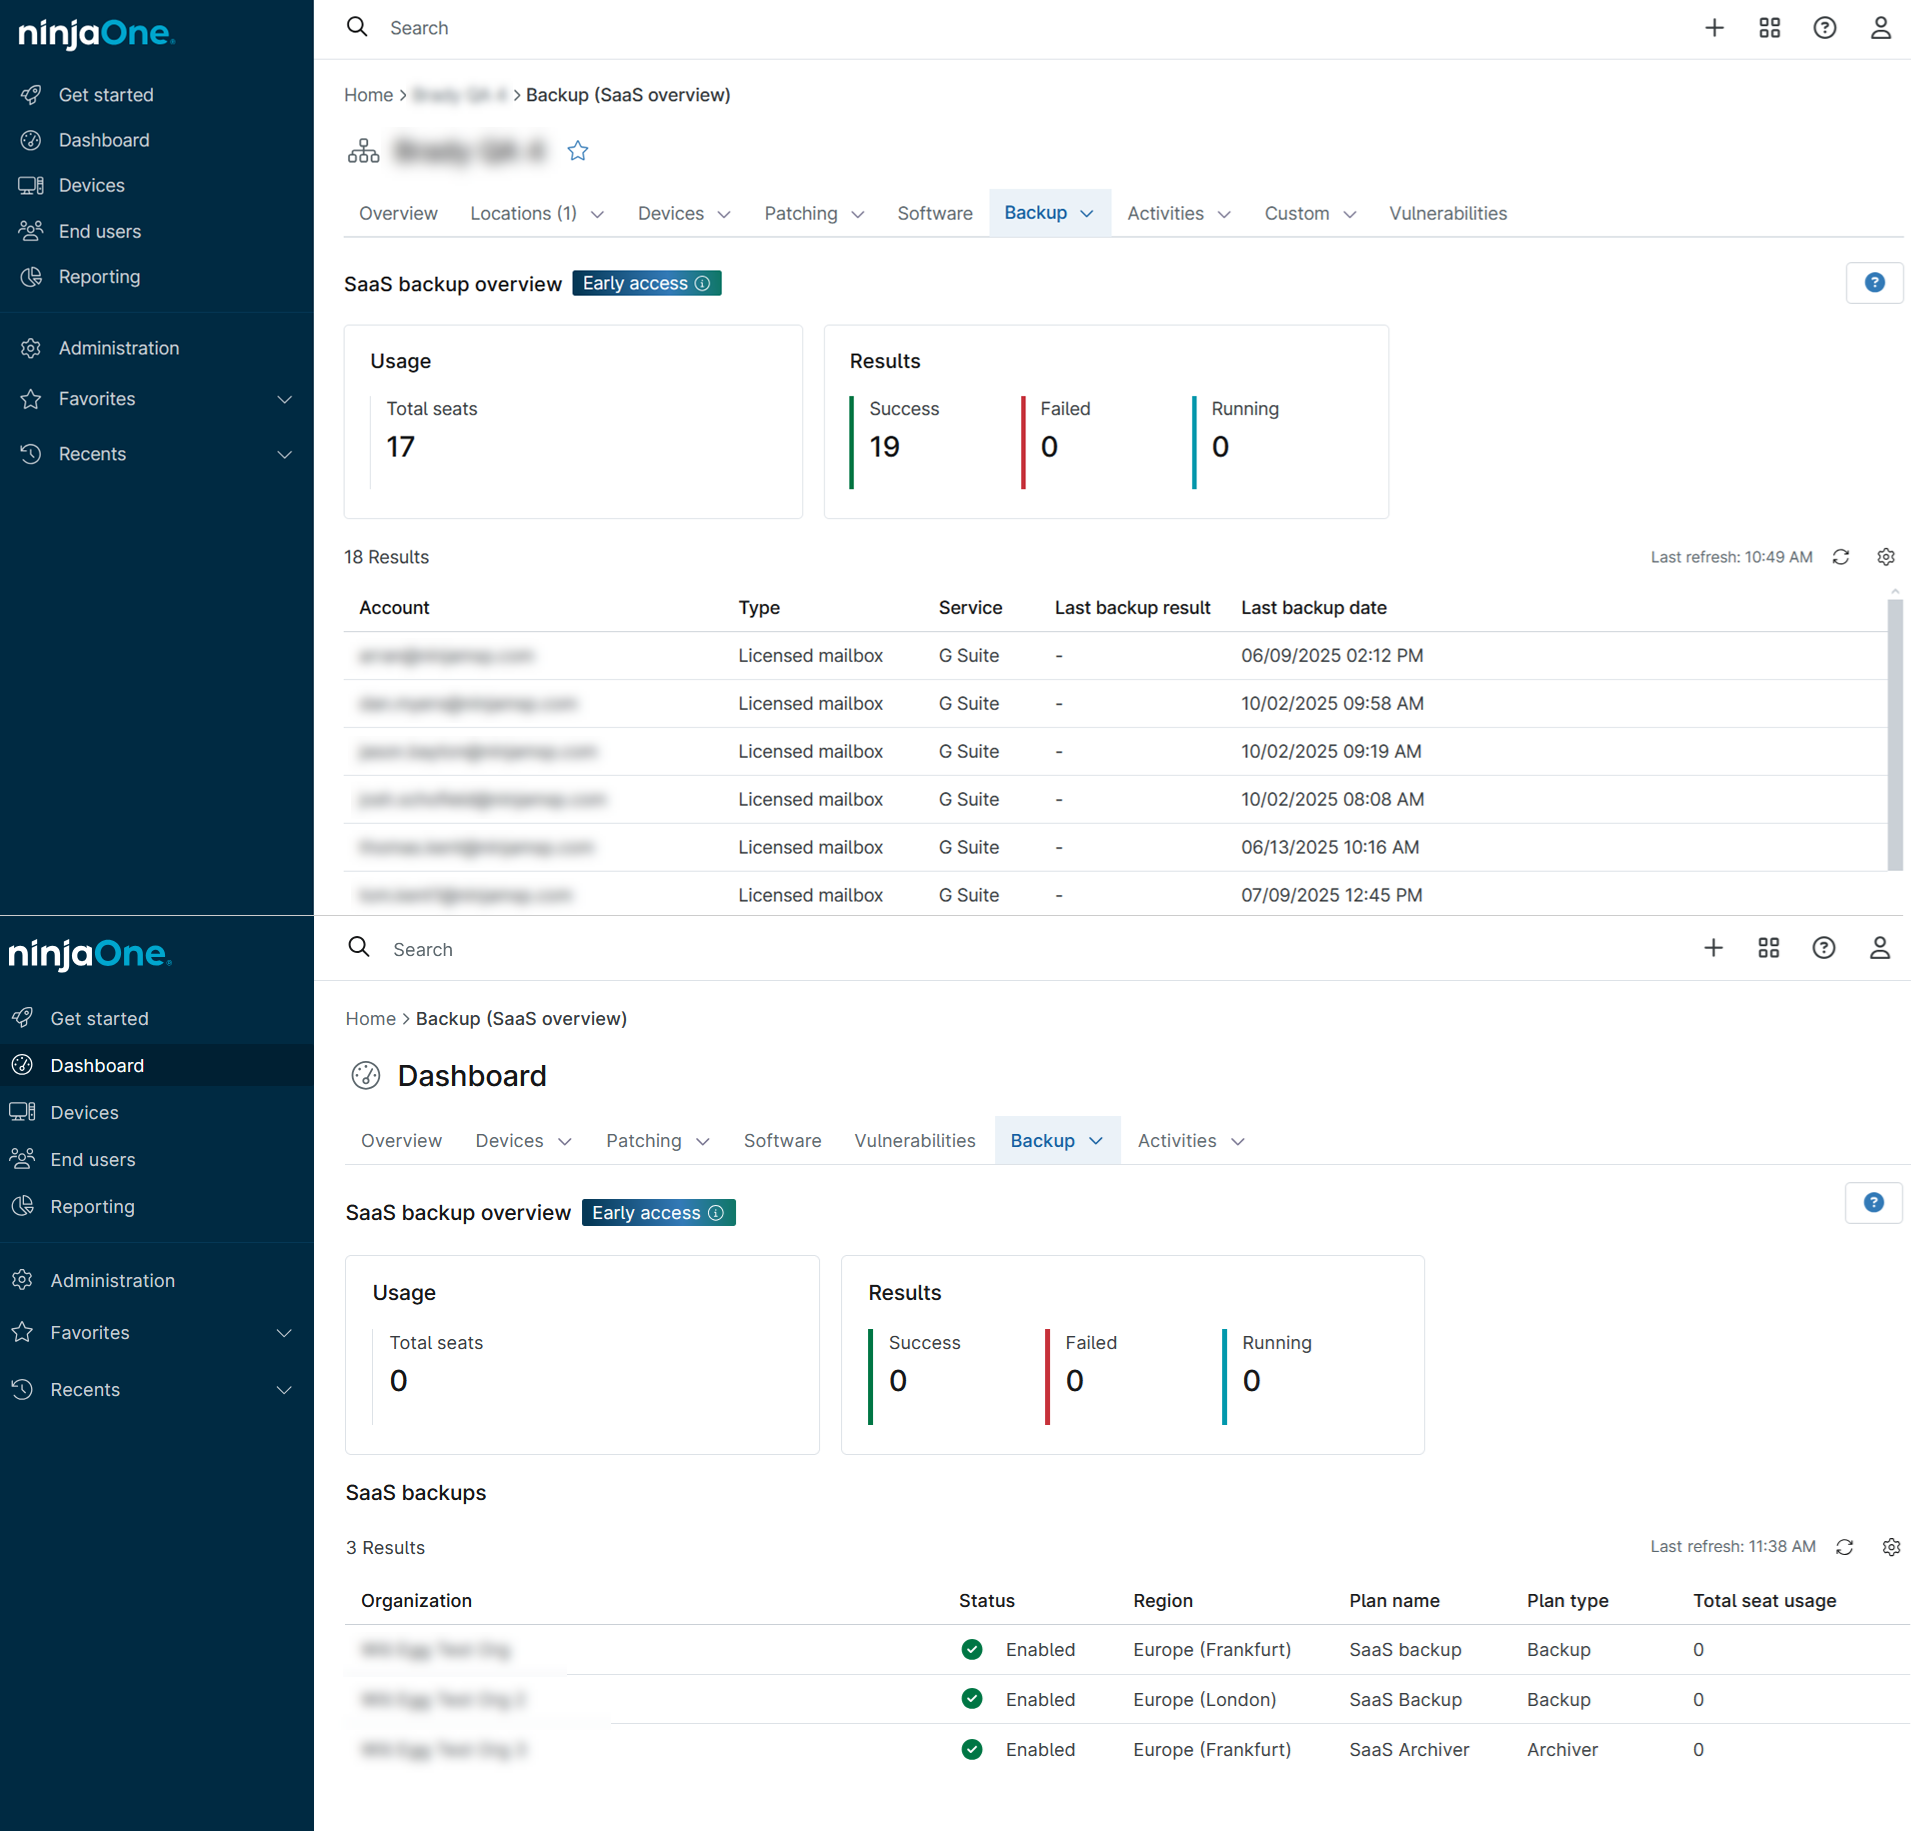1911x1831 pixels.
Task: Open the user profile icon
Action: [x=1880, y=28]
